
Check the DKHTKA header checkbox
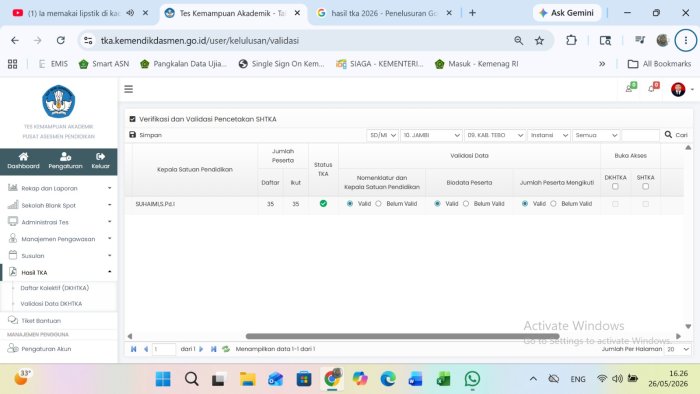[x=615, y=187]
